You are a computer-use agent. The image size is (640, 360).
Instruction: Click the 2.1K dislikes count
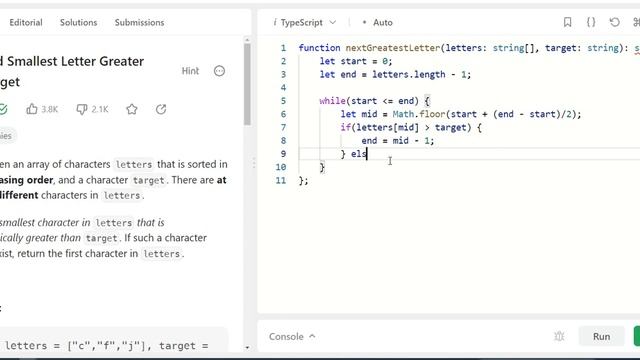click(x=100, y=109)
